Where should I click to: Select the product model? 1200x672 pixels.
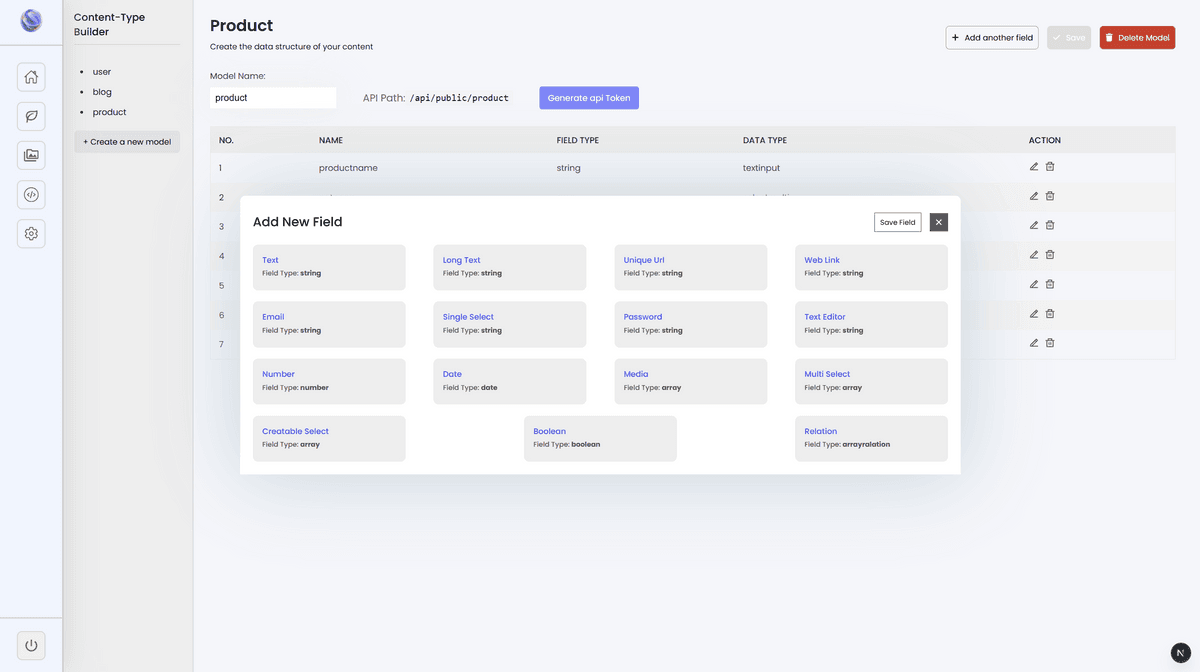pyautogui.click(x=109, y=112)
